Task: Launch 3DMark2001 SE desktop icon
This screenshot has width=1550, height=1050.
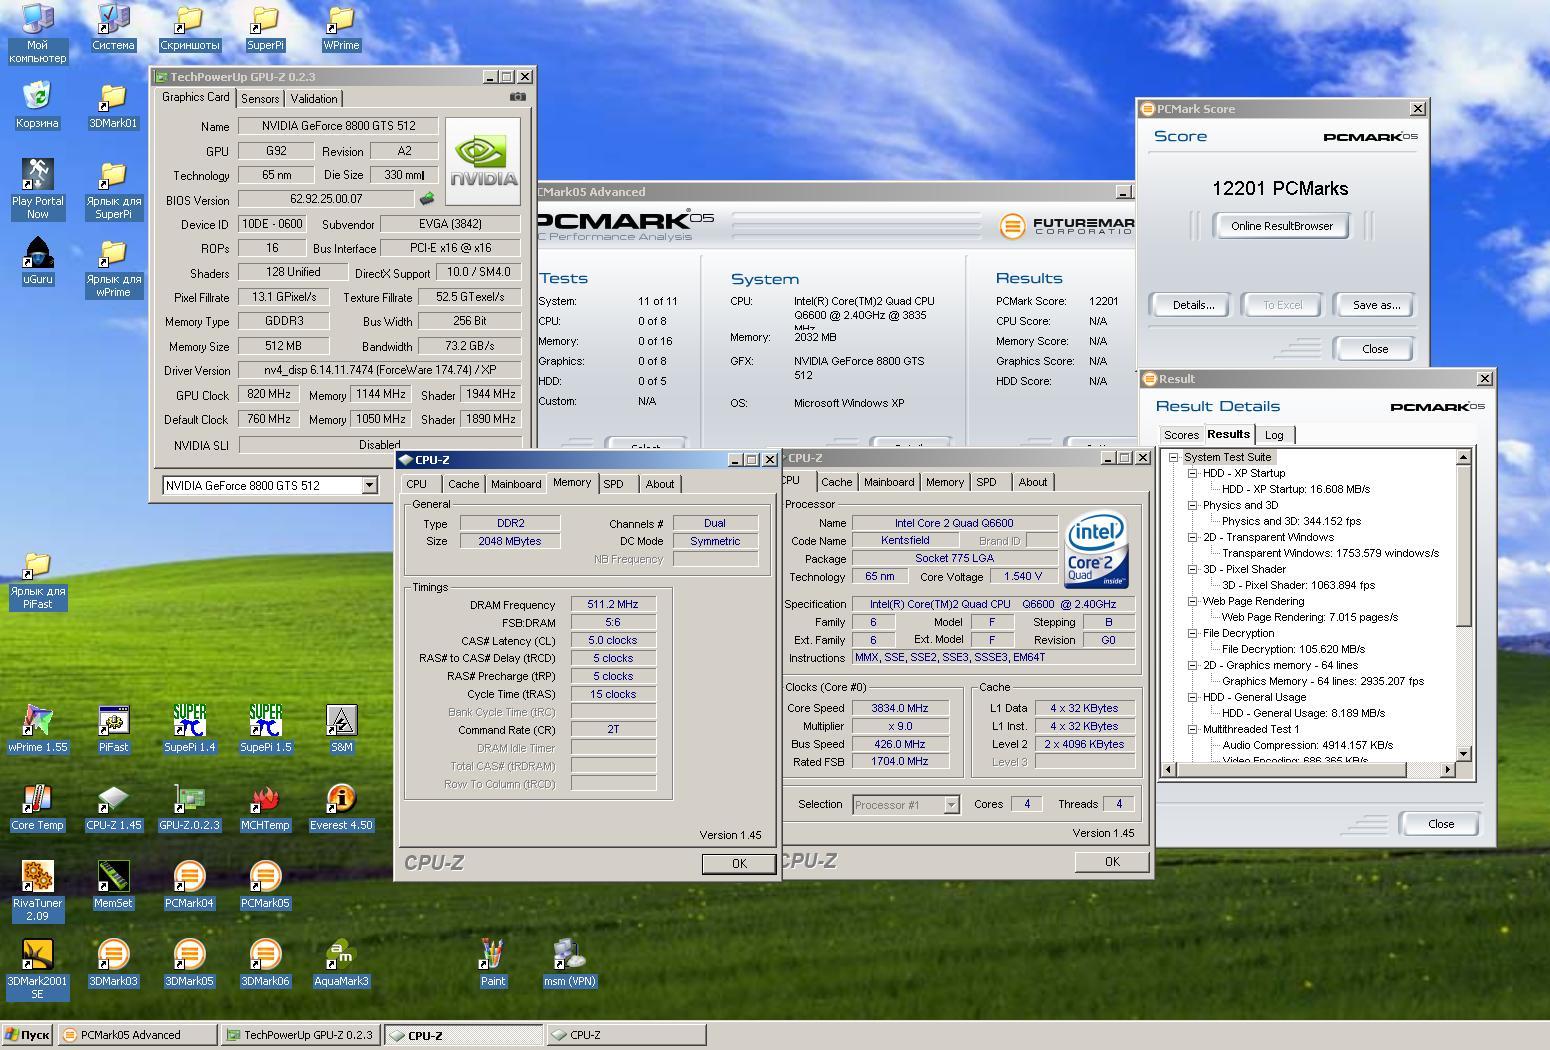Action: tap(37, 969)
